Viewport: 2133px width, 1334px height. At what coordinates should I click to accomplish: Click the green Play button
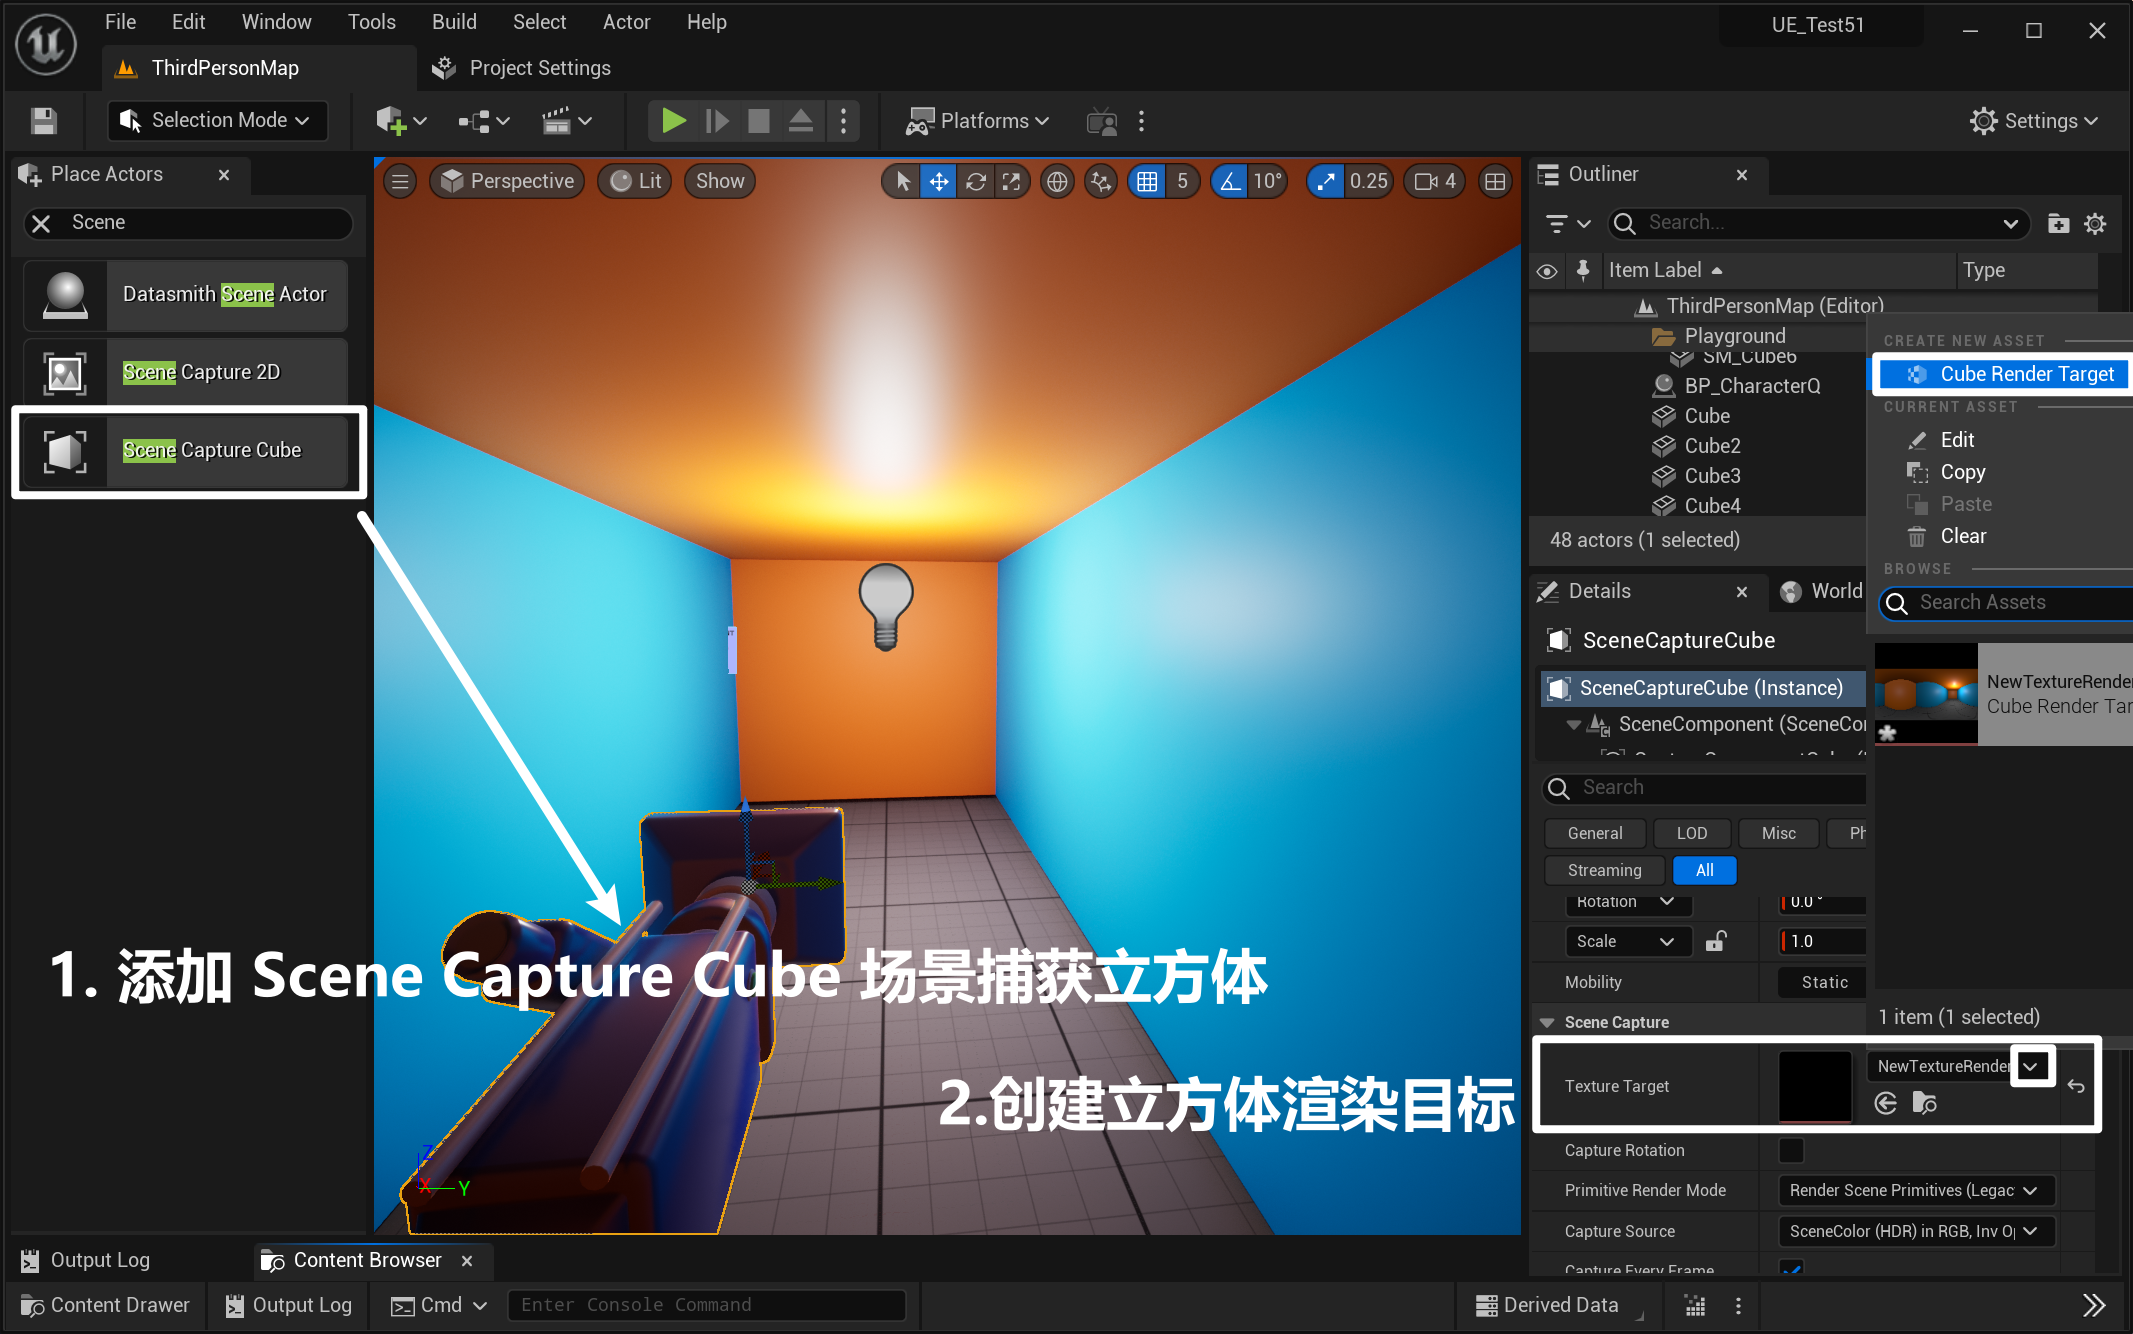coord(673,121)
